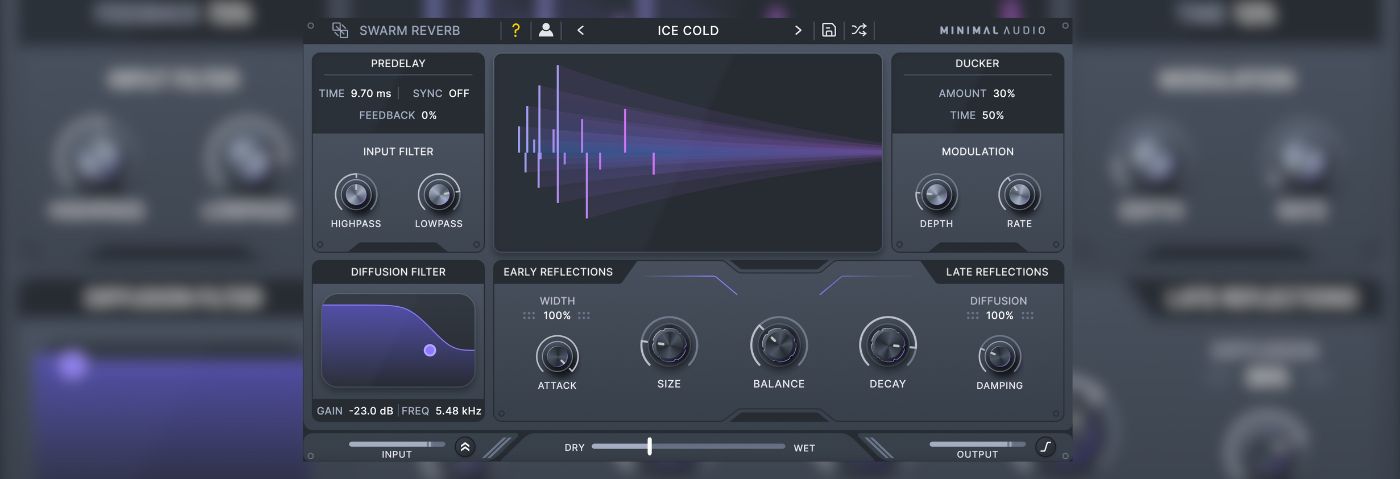Click the Minimal Audio brand logo
This screenshot has width=1400, height=479.
[992, 30]
